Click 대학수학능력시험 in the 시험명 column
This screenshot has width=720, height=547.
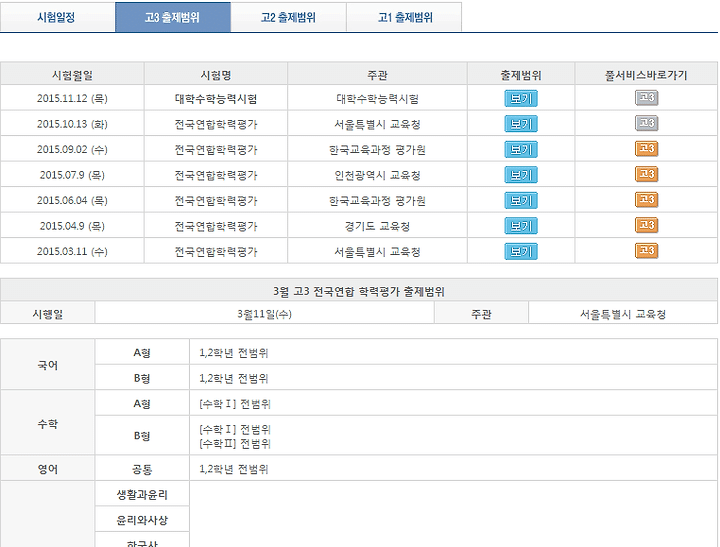(216, 99)
